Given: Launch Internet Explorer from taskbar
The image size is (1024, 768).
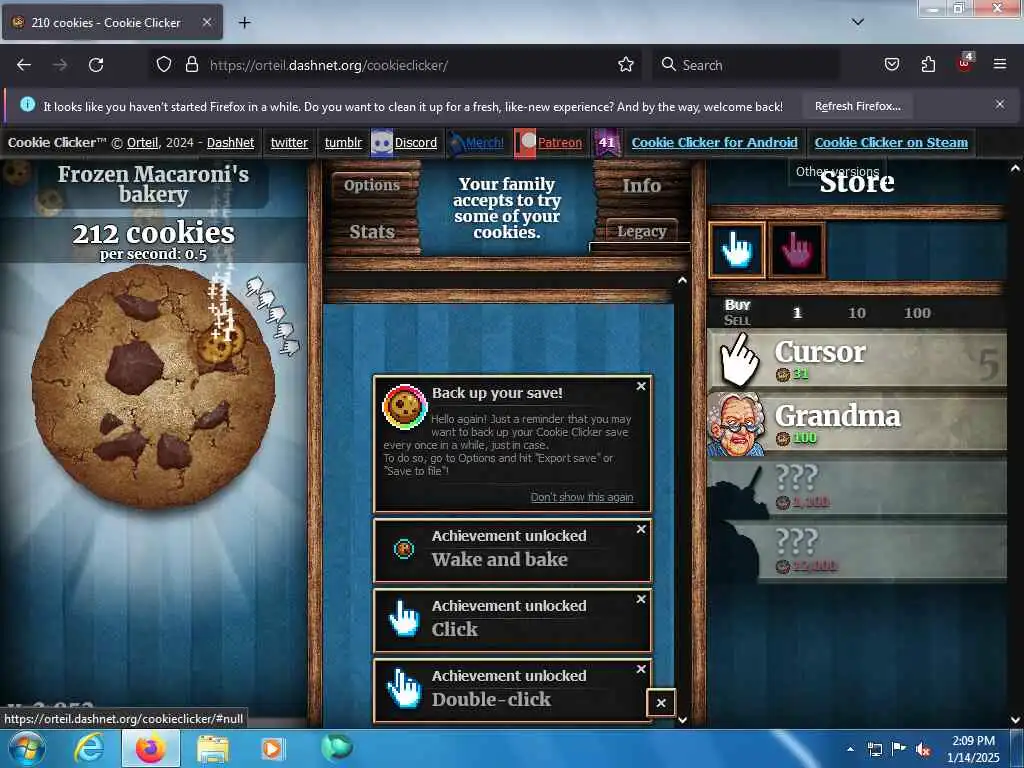Looking at the screenshot, I should (x=89, y=748).
